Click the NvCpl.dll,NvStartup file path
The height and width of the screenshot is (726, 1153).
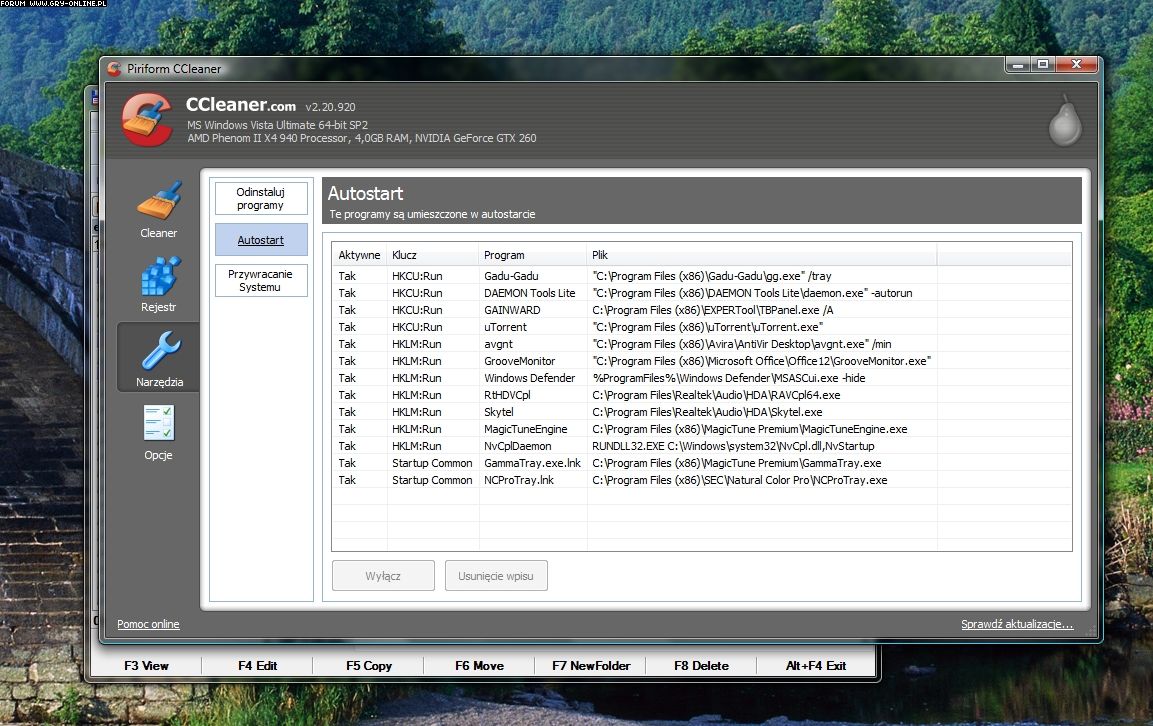pyautogui.click(x=733, y=446)
